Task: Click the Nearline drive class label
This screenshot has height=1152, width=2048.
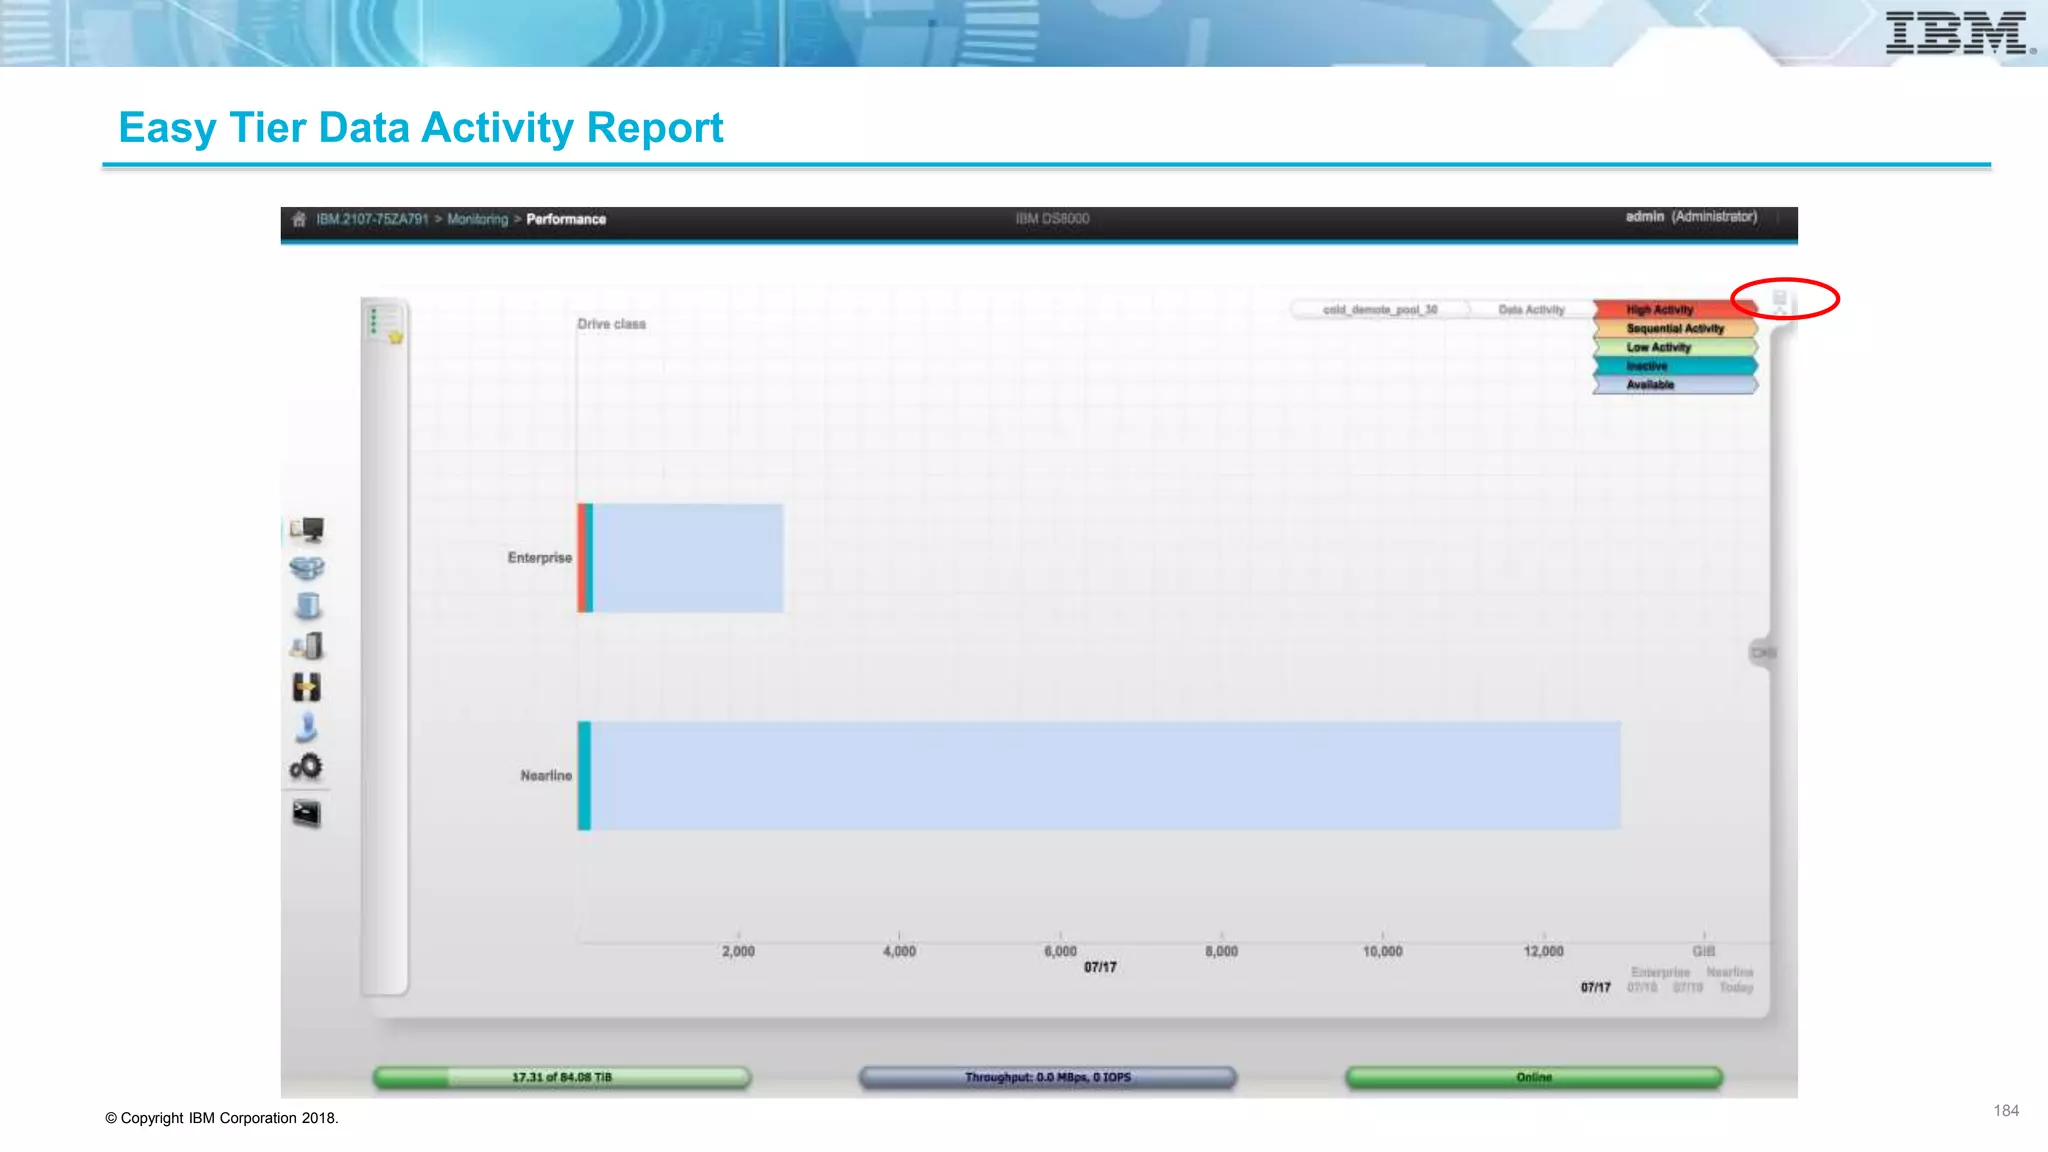Action: [x=546, y=776]
